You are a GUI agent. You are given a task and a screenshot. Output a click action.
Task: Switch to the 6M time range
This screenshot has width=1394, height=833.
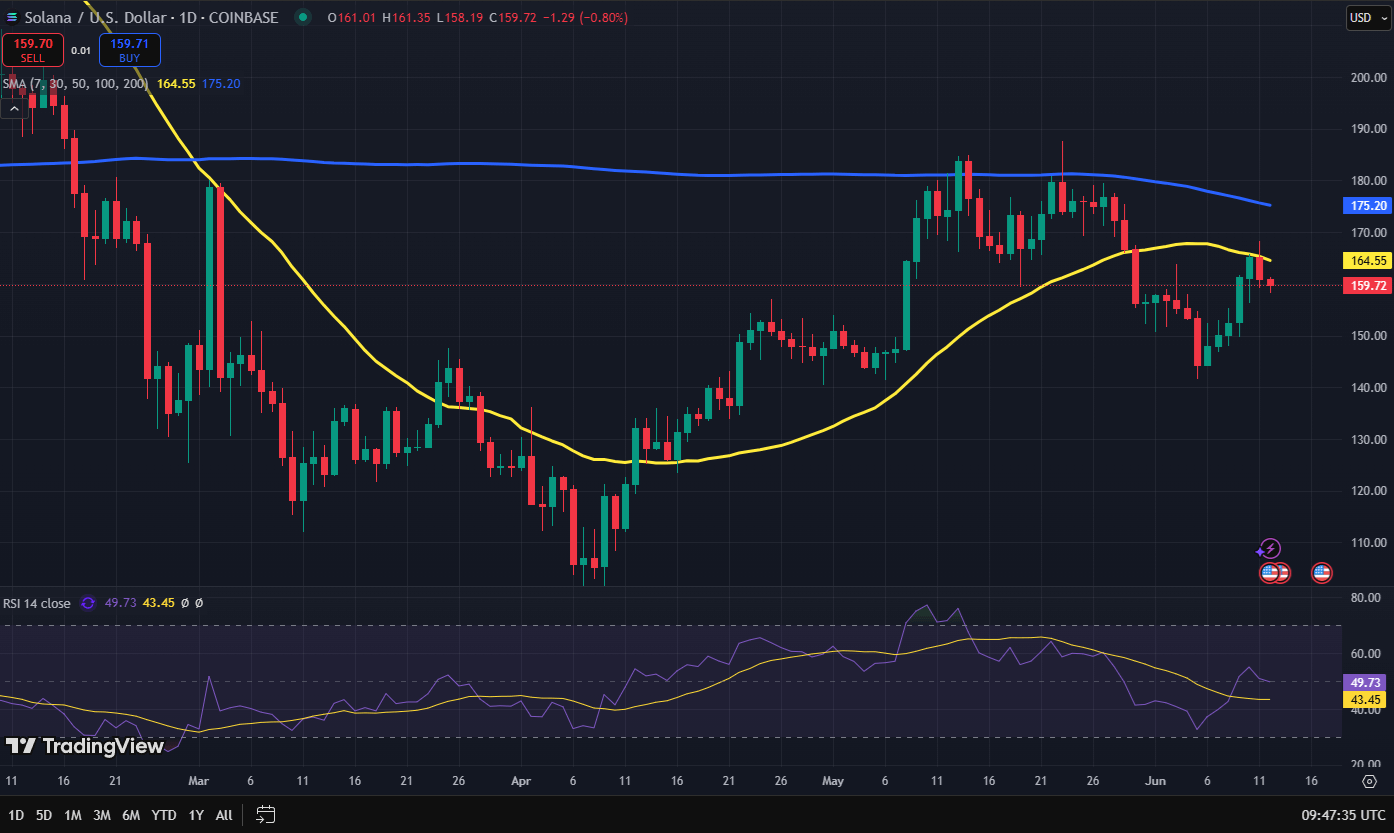coord(131,814)
